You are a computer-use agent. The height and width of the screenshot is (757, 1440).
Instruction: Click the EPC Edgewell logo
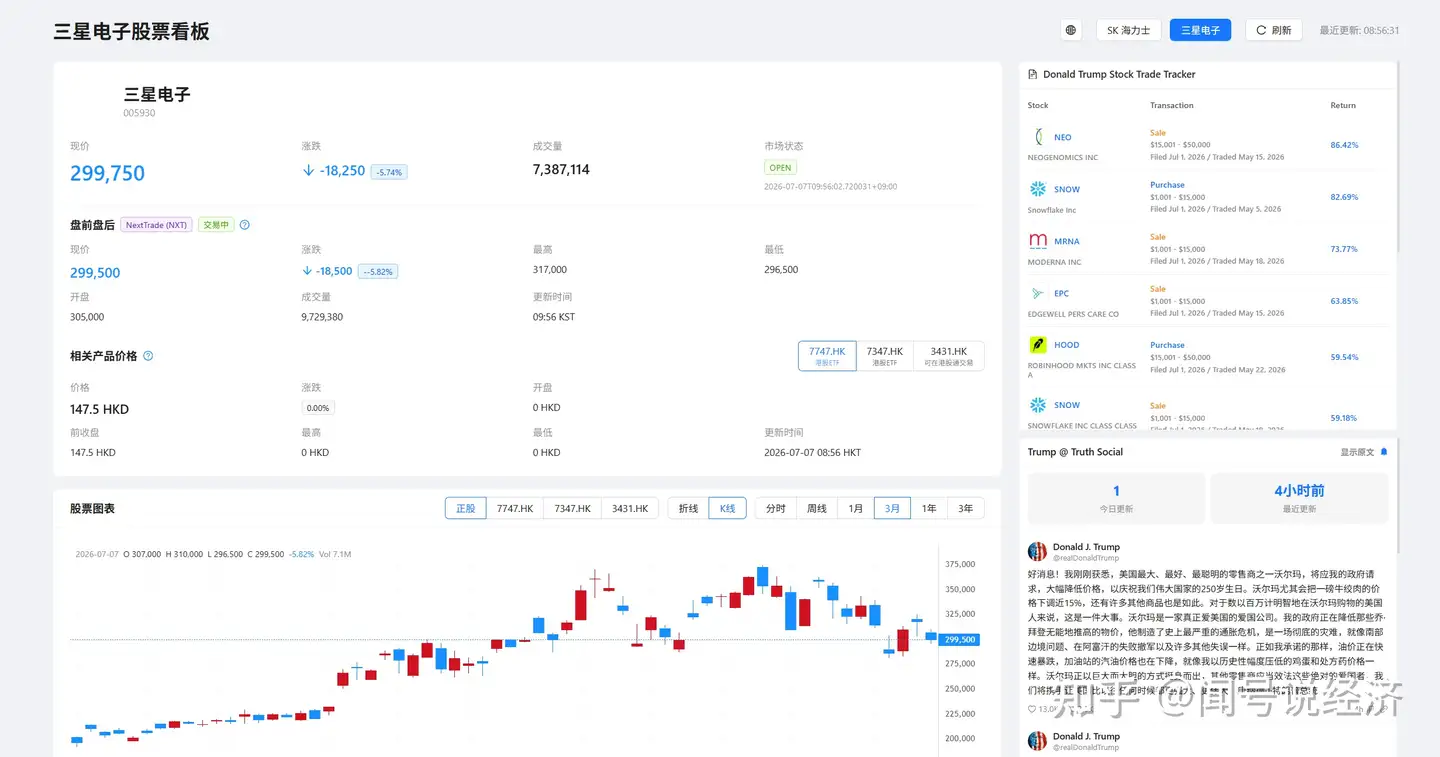click(1038, 293)
